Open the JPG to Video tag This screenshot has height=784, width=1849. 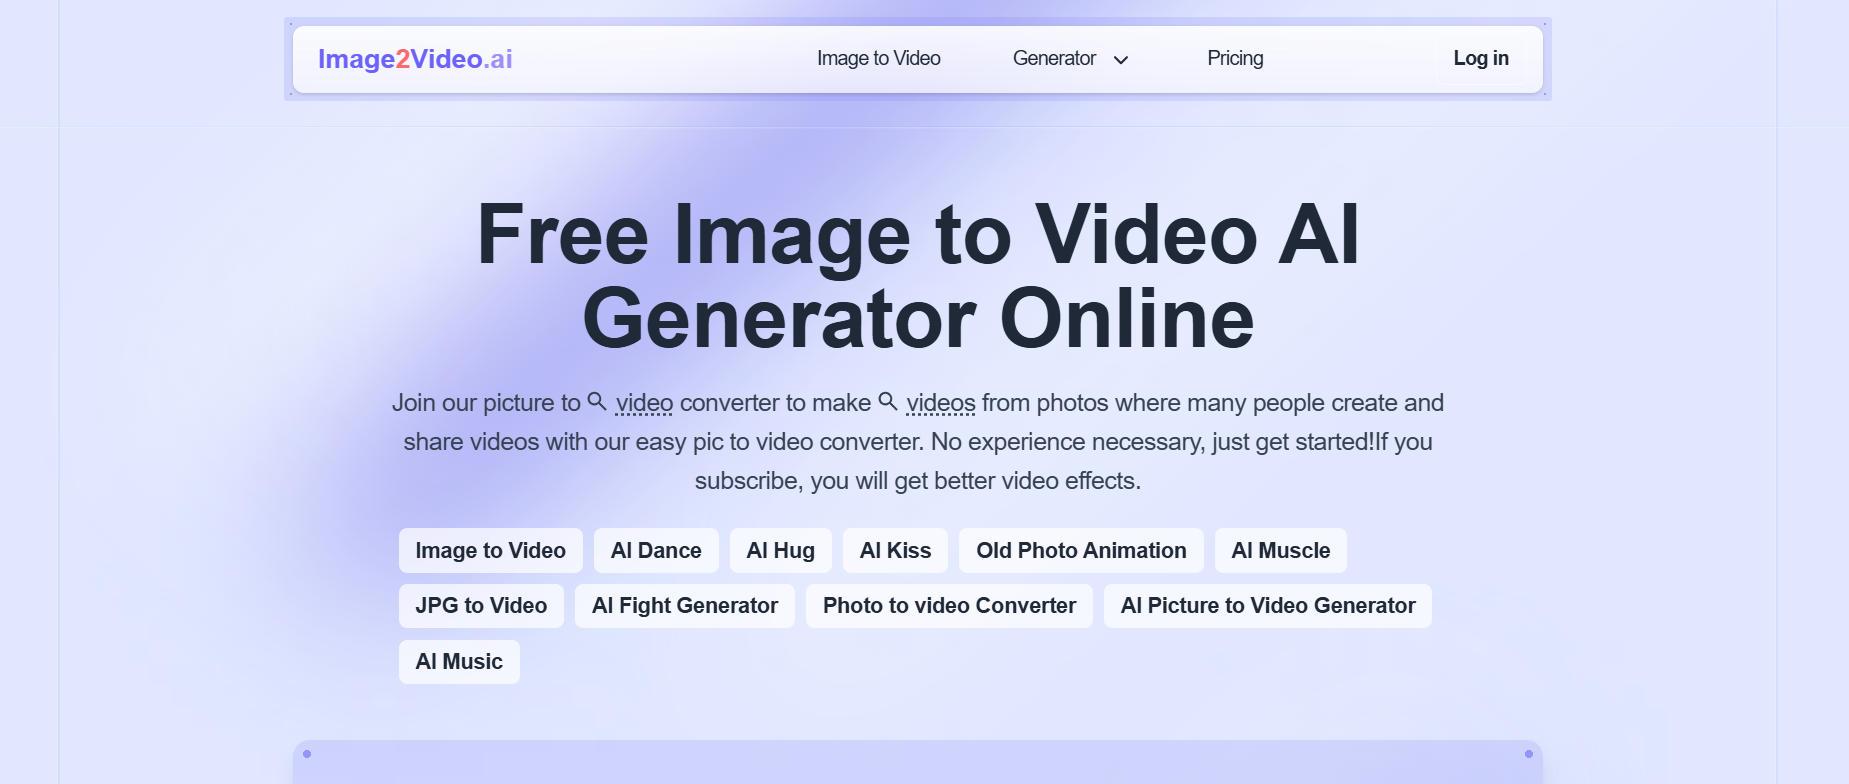pos(481,606)
